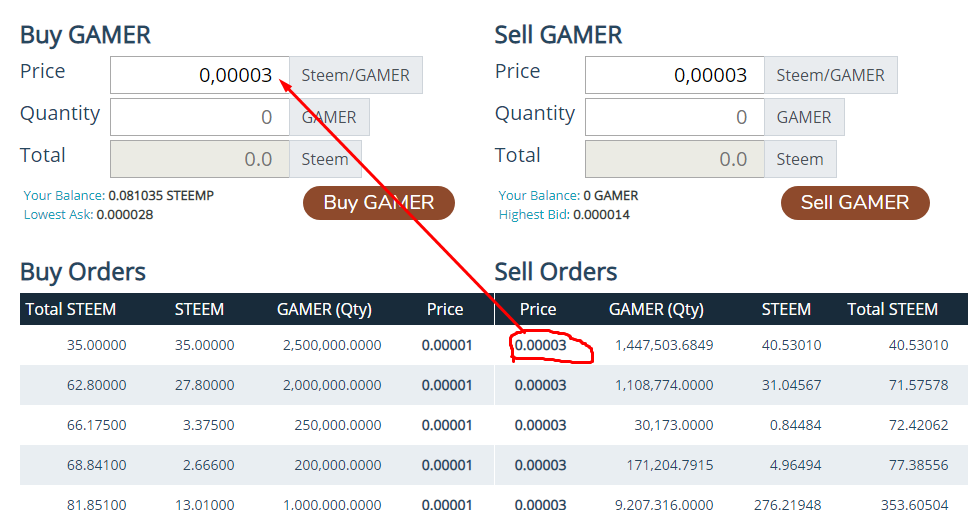The image size is (968, 510).
Task: Click buy order STEEM value 2.66600
Action: click(x=209, y=466)
